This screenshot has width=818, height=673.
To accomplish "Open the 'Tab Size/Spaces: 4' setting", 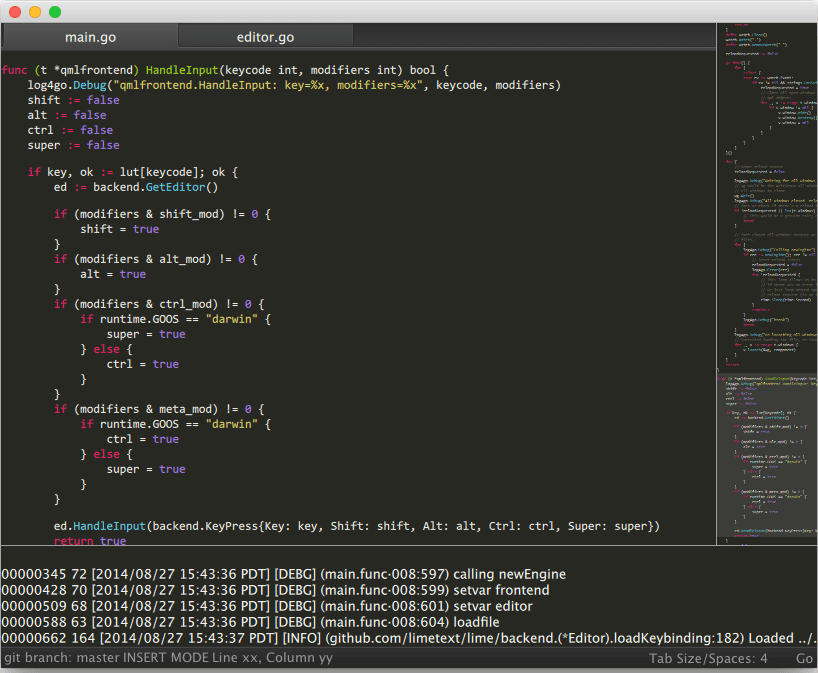I will point(708,658).
